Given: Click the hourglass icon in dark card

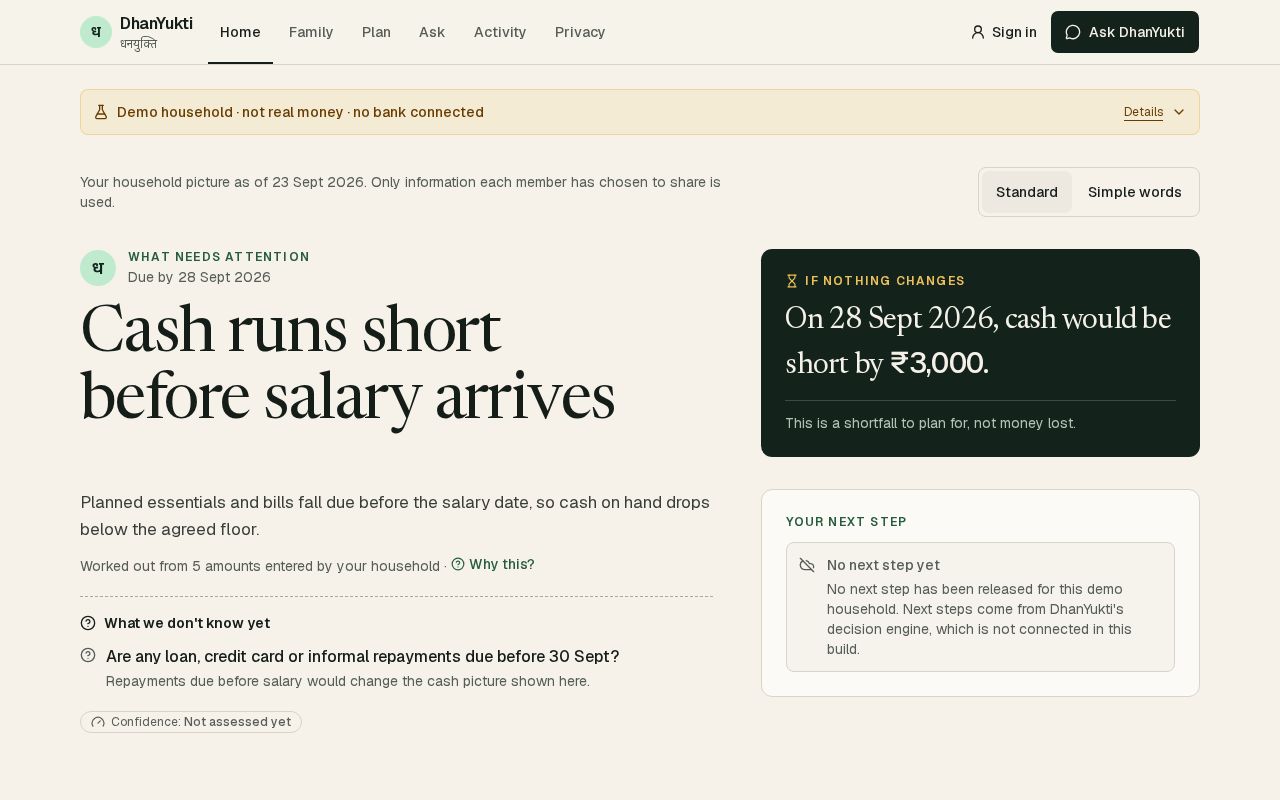Looking at the screenshot, I should click(792, 281).
